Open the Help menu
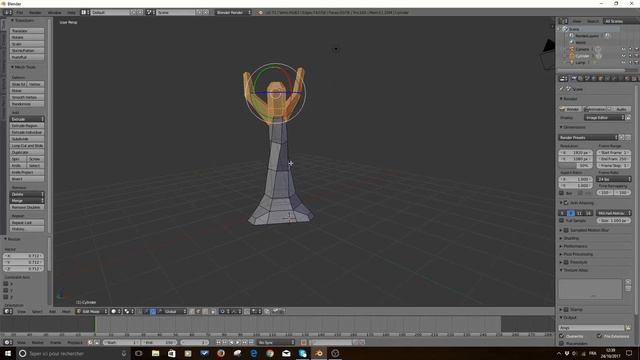 pos(71,13)
